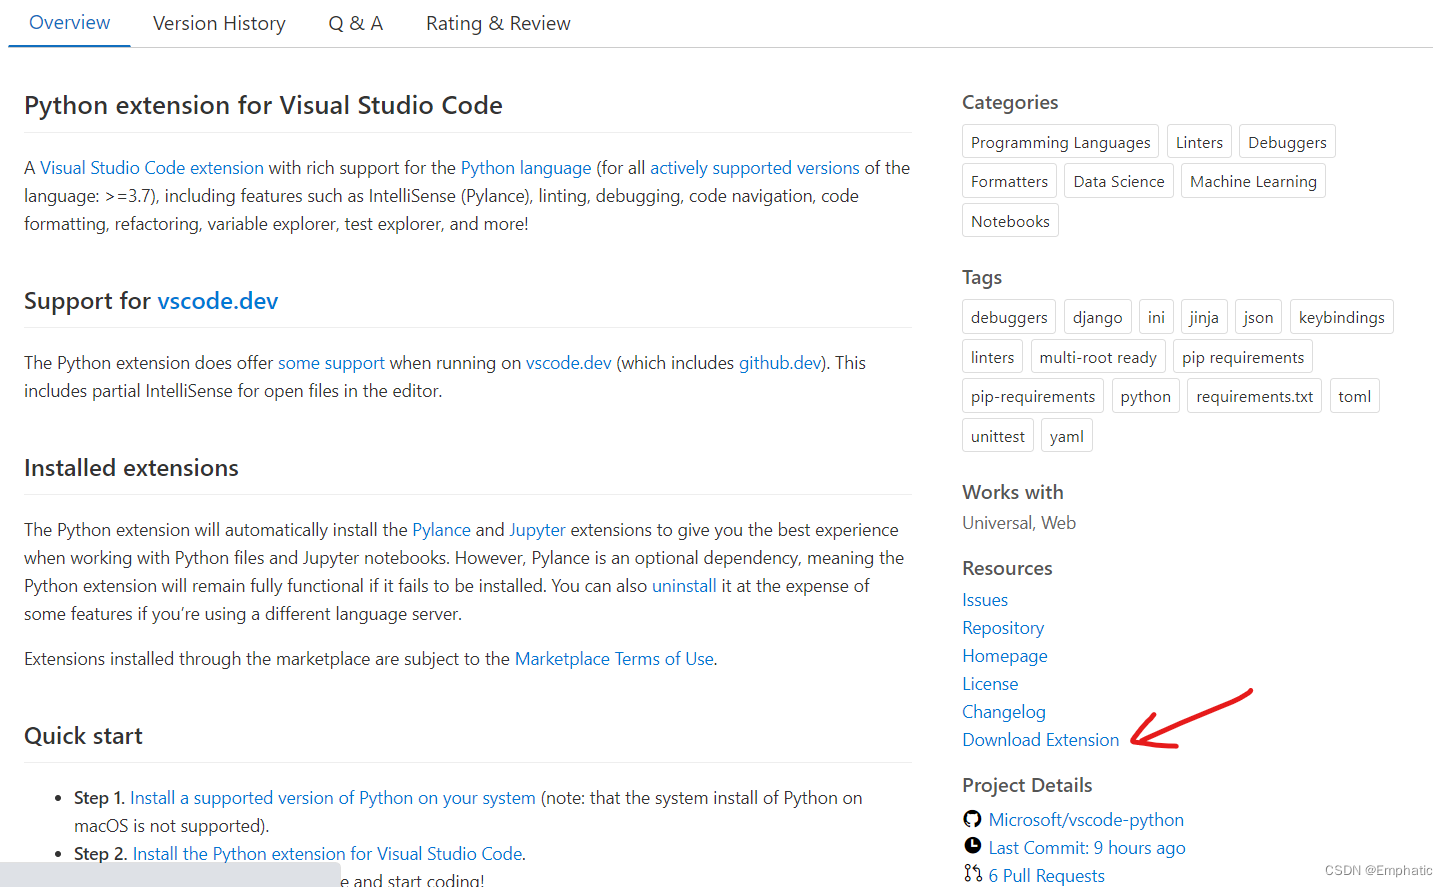
Task: Open the Jupyter extension link
Action: (x=537, y=530)
